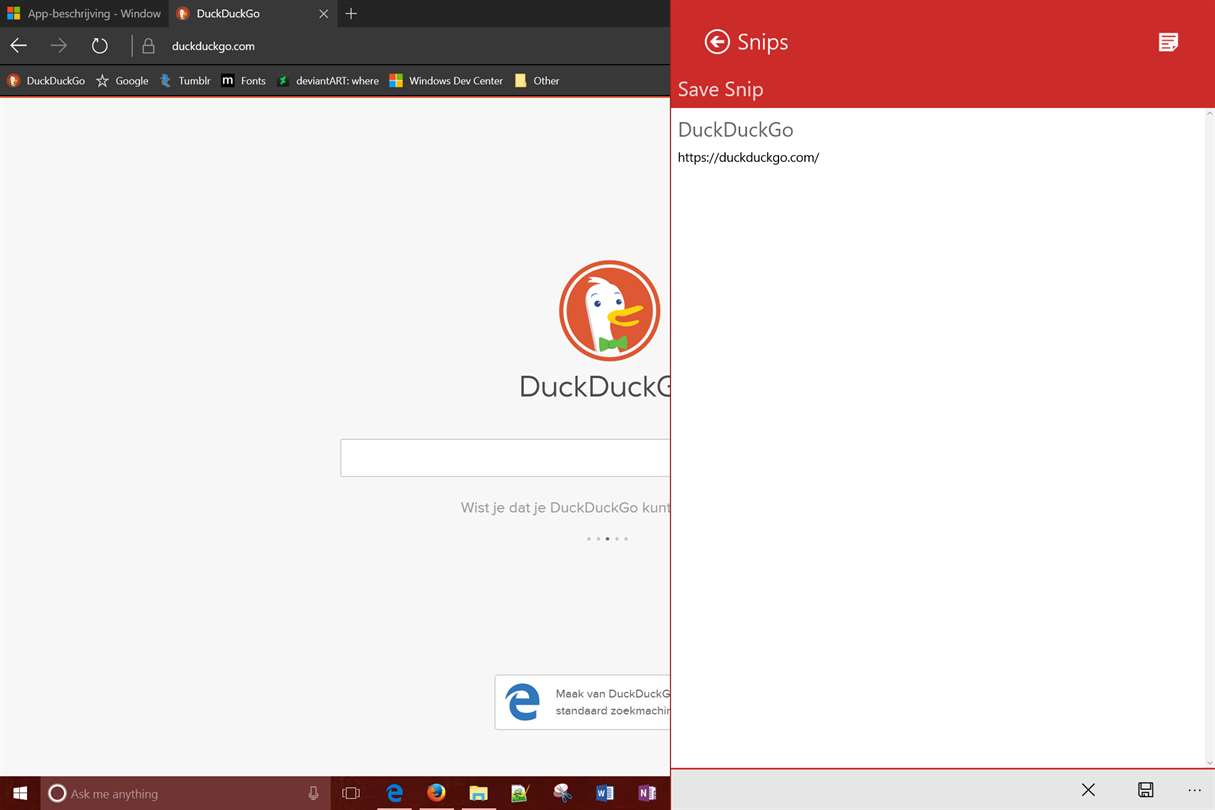Click the Cortana microphone icon

tap(313, 793)
